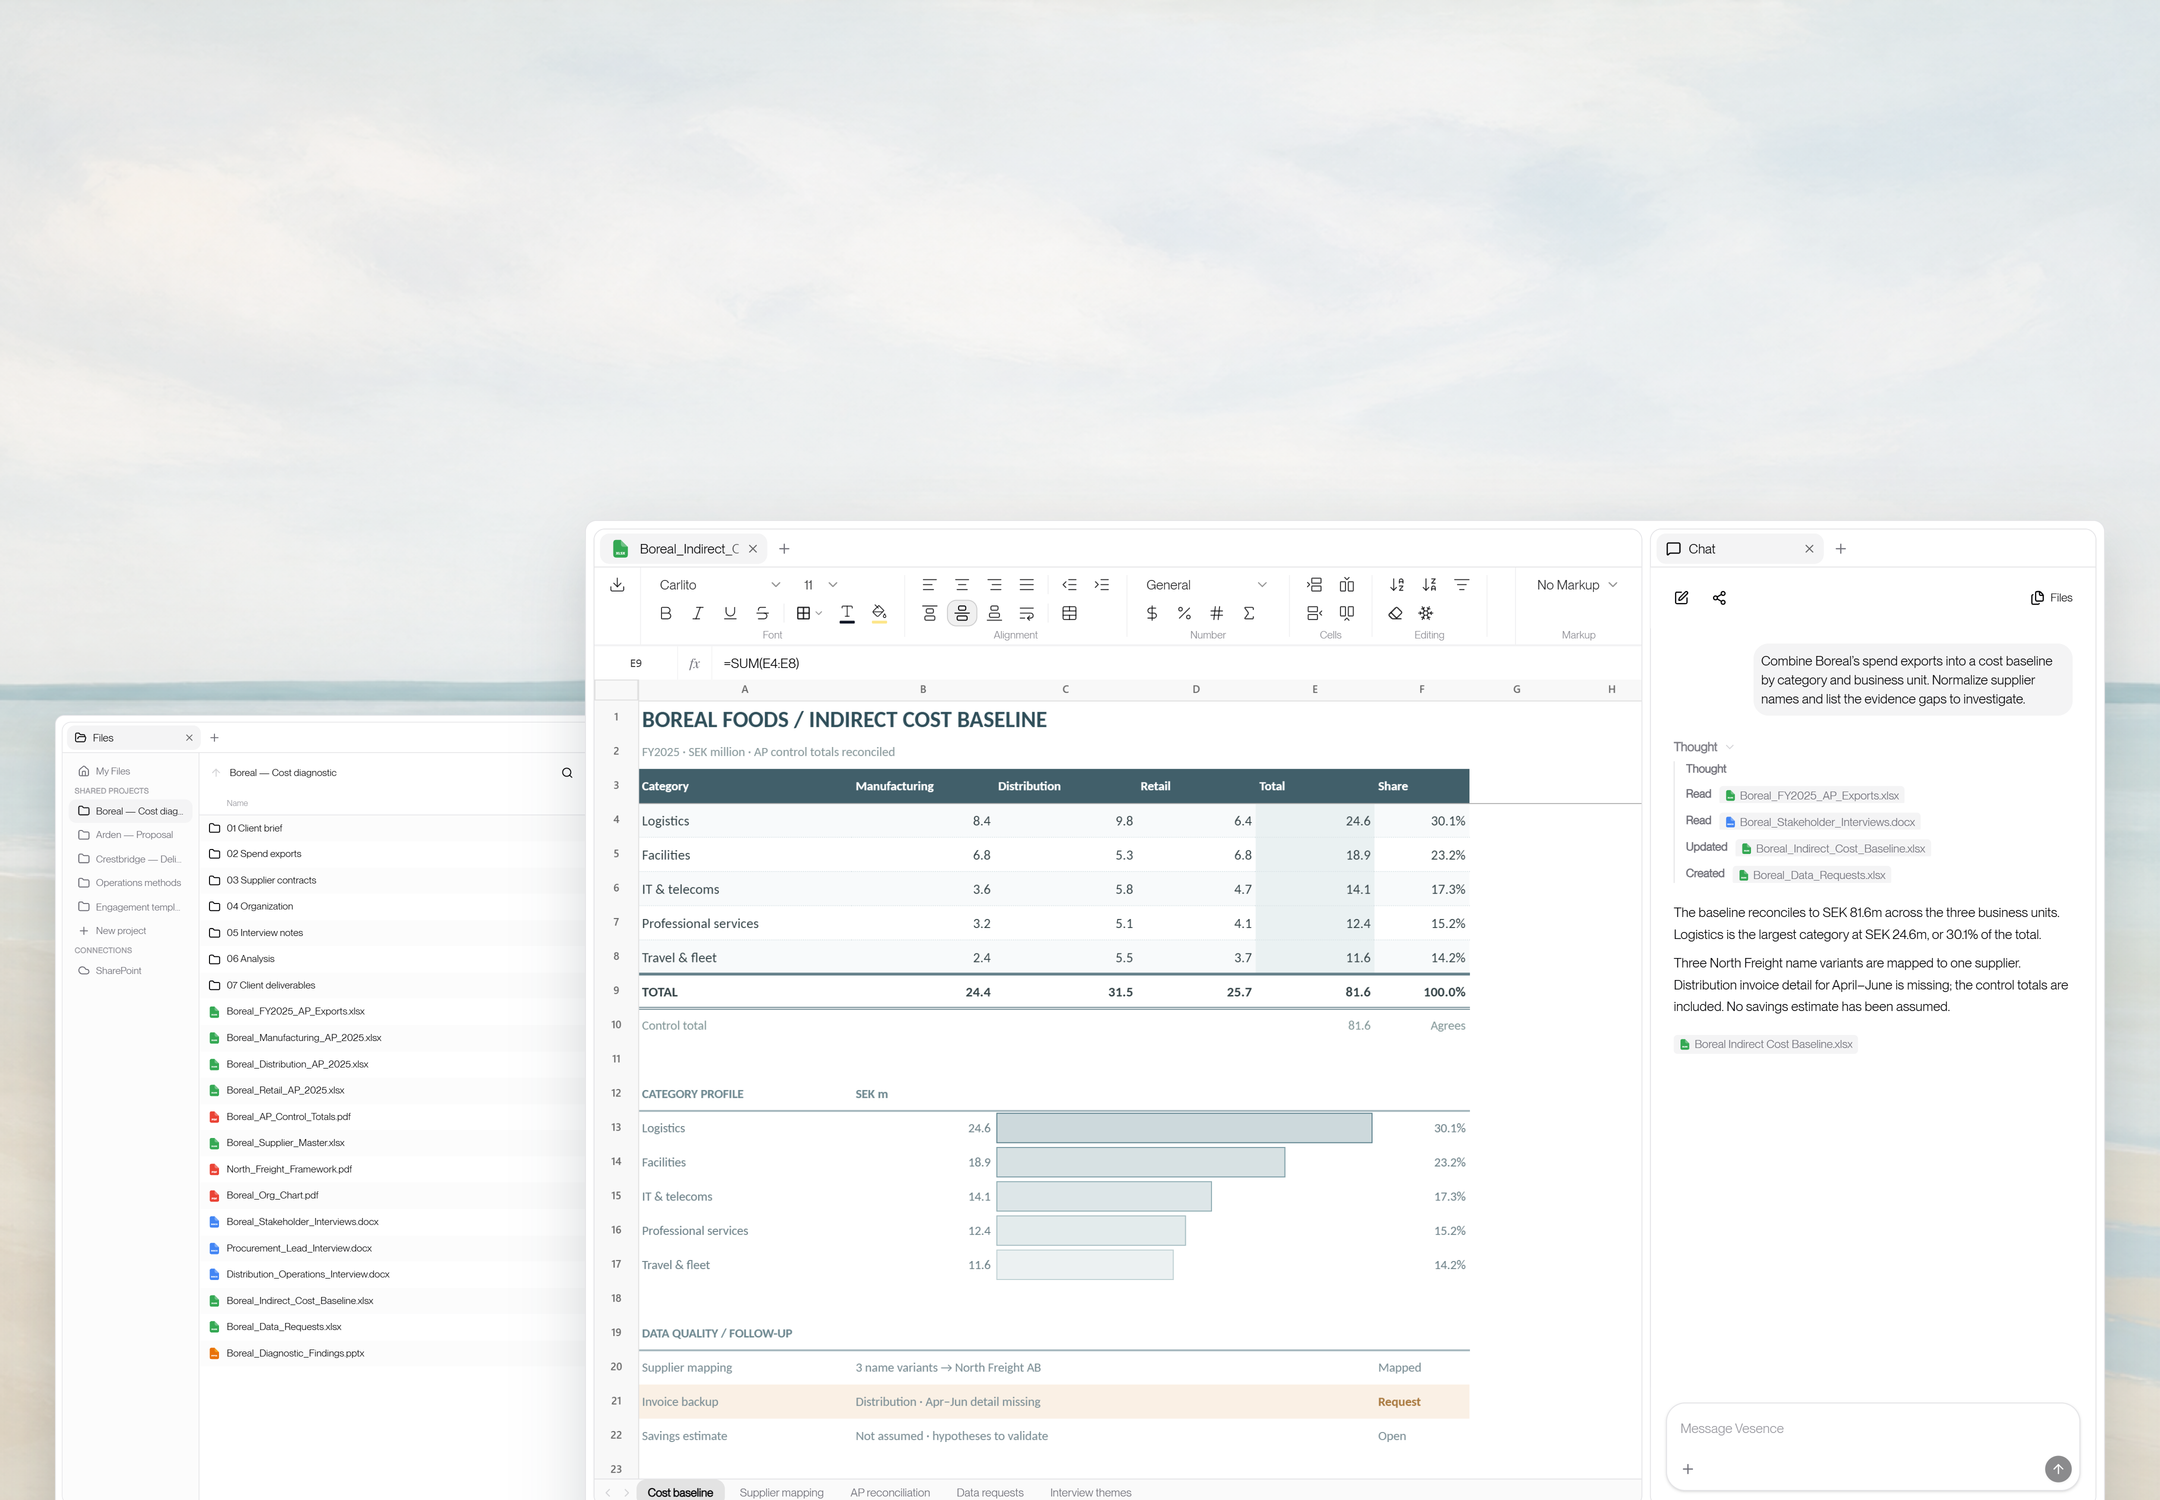Toggle italic formatting
The image size is (2160, 1500).
click(698, 613)
